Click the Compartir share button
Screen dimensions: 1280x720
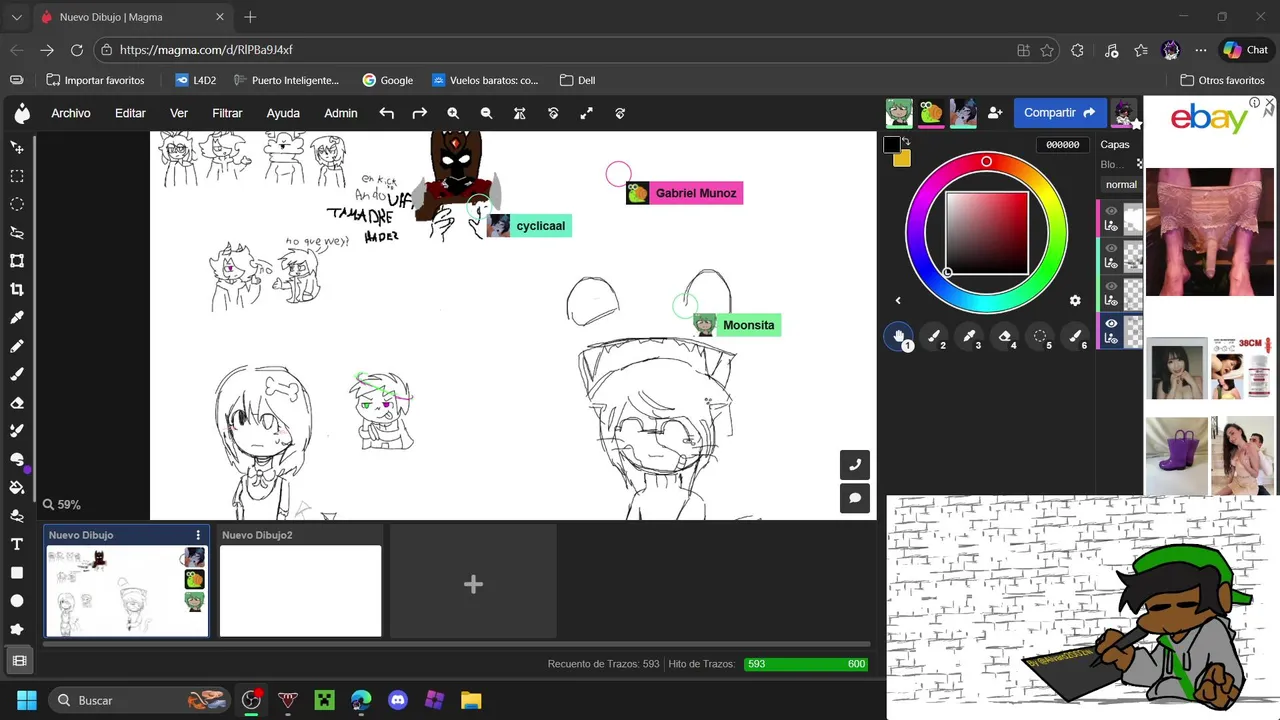(1060, 113)
